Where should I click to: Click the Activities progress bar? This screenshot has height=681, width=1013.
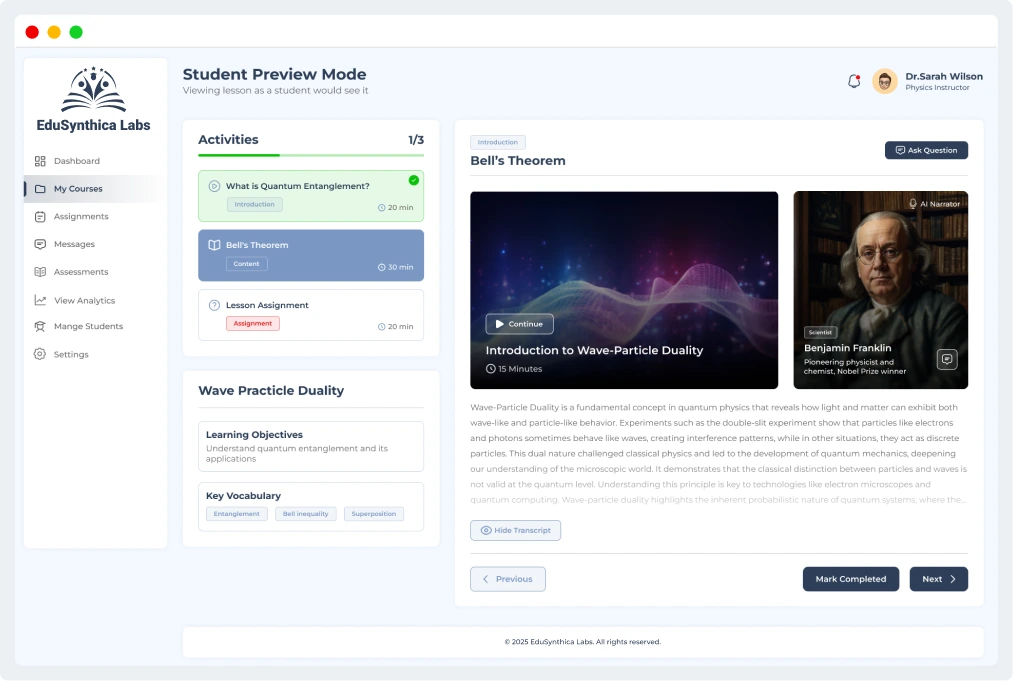[x=311, y=156]
